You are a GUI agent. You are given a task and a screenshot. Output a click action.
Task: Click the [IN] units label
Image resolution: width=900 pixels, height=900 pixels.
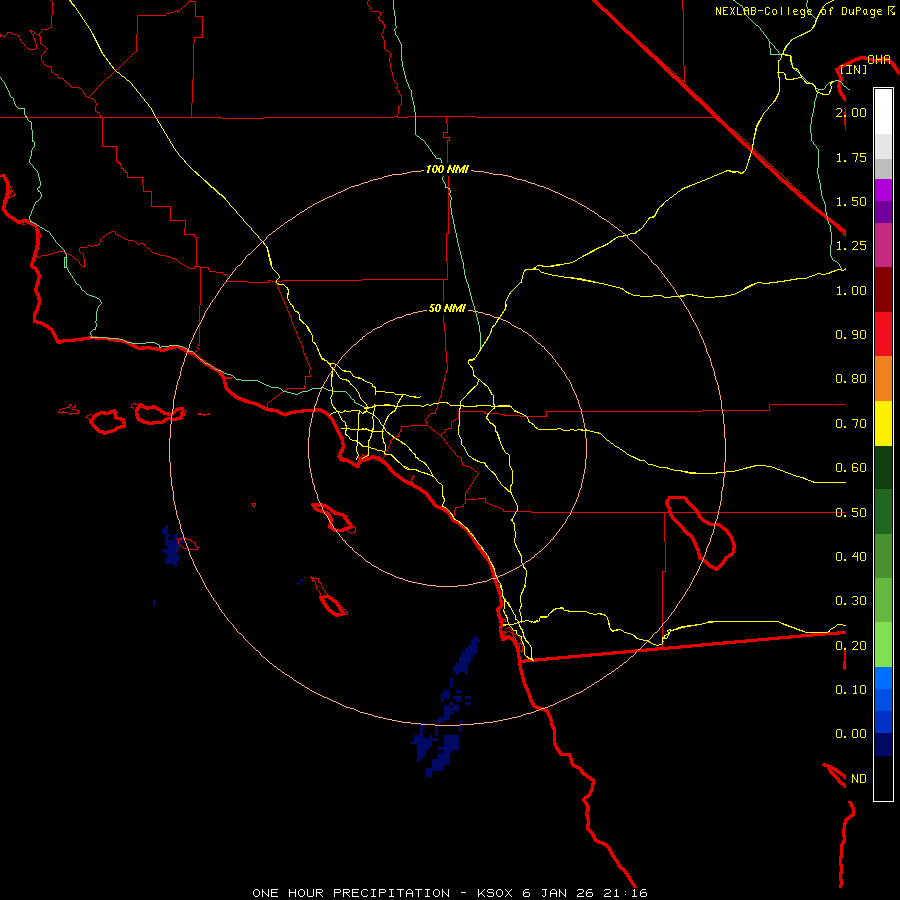click(854, 69)
